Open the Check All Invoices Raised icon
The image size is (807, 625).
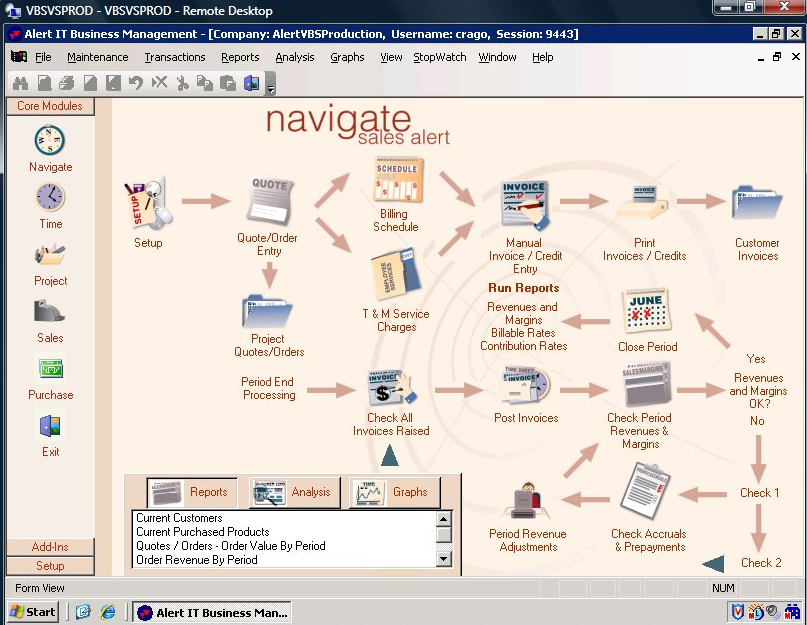pos(391,388)
